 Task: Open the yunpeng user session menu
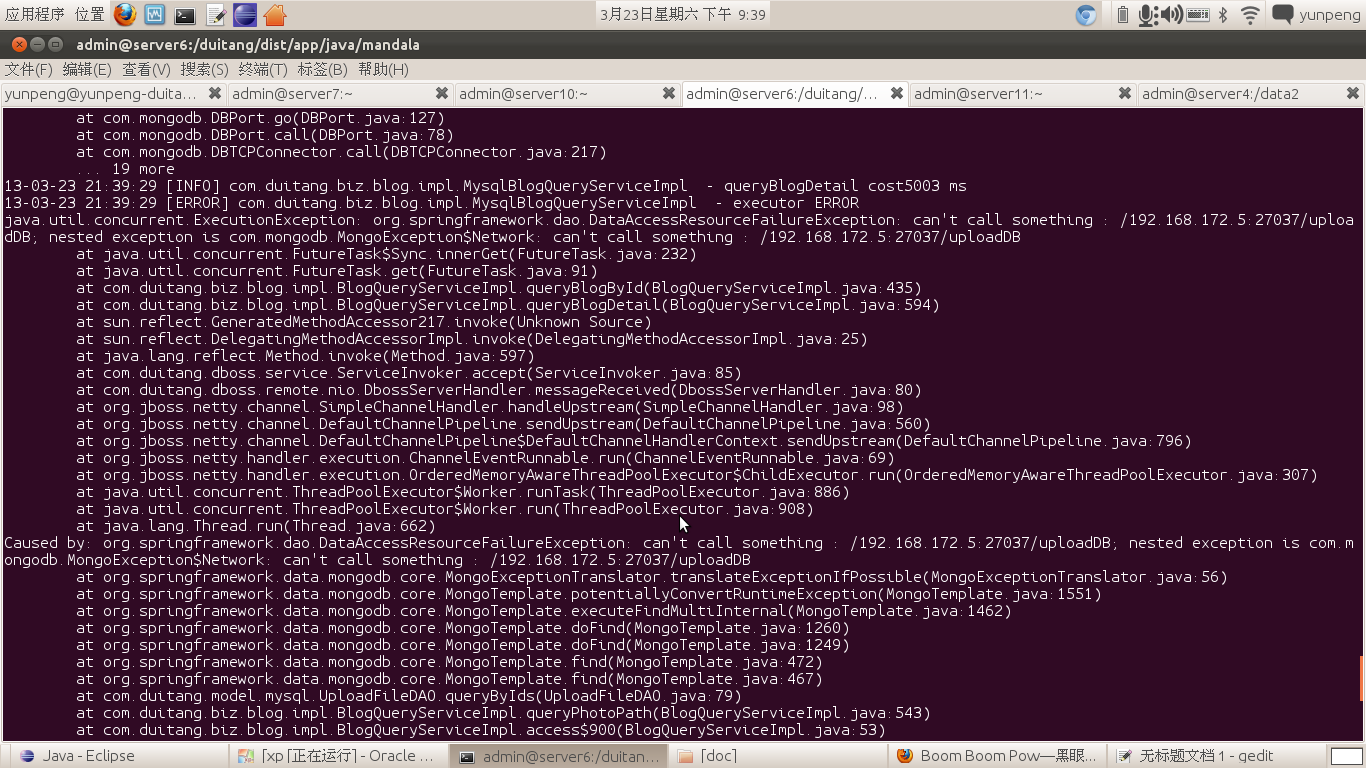tap(1329, 15)
